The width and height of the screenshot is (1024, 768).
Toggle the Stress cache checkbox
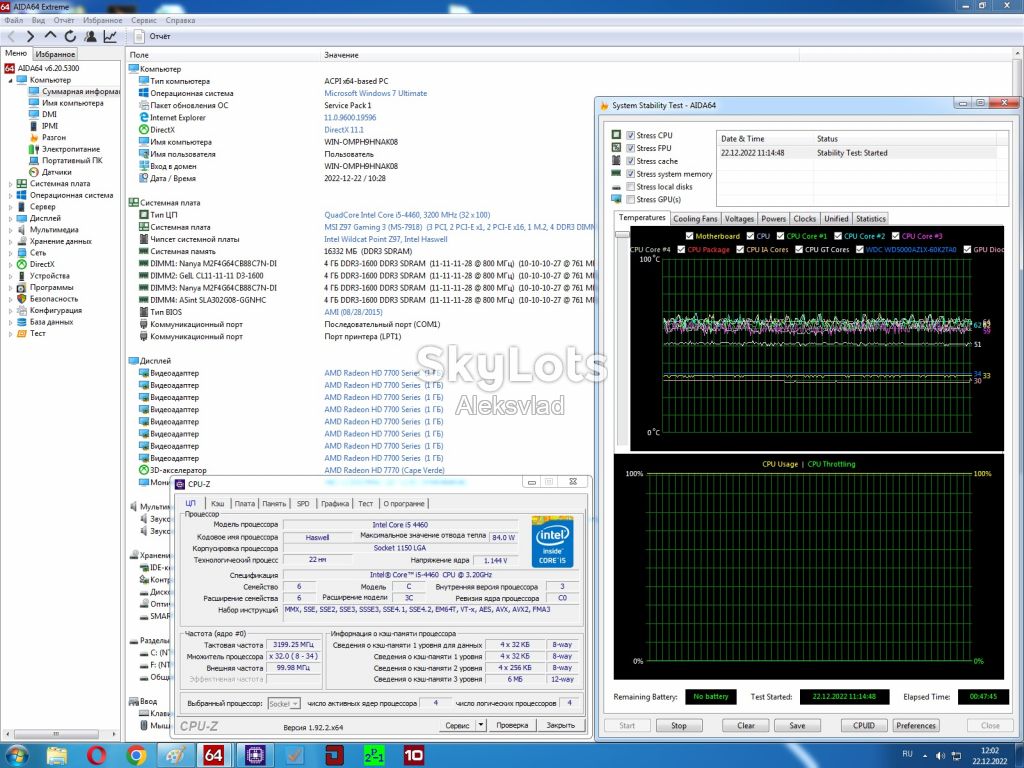[630, 161]
